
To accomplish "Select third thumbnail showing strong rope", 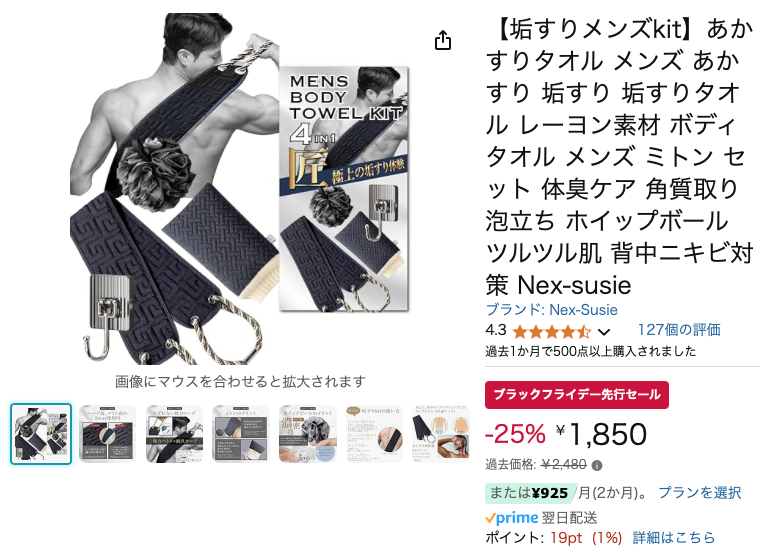I will coord(174,434).
